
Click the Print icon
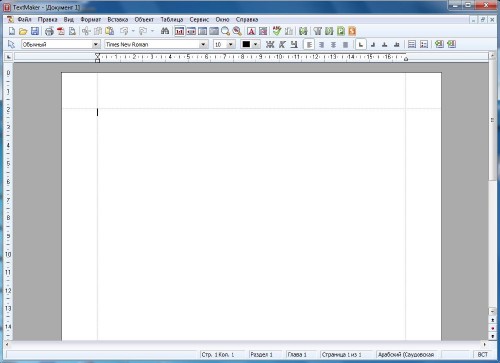(49, 31)
